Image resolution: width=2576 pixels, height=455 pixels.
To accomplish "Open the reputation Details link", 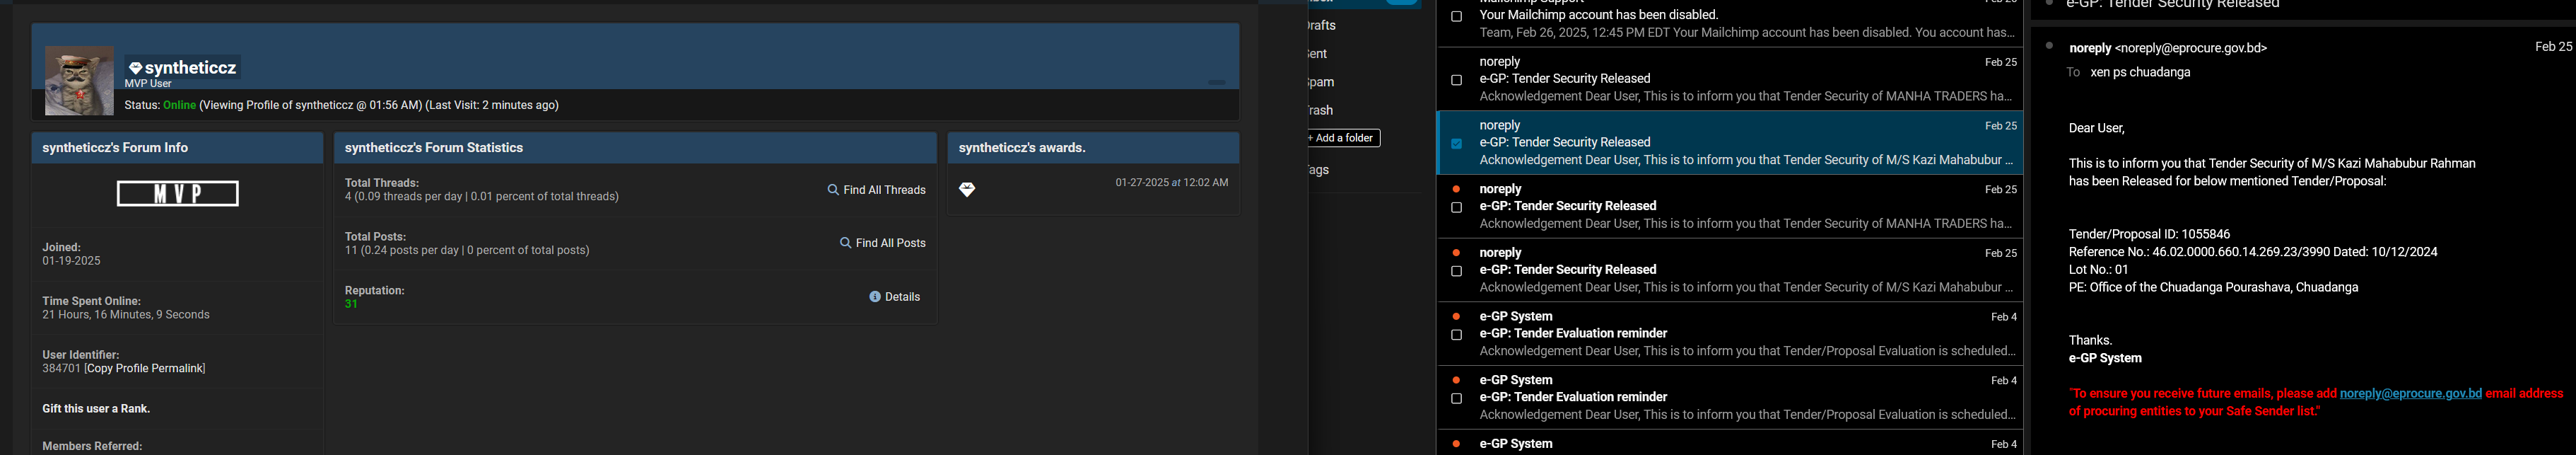I will [x=903, y=297].
